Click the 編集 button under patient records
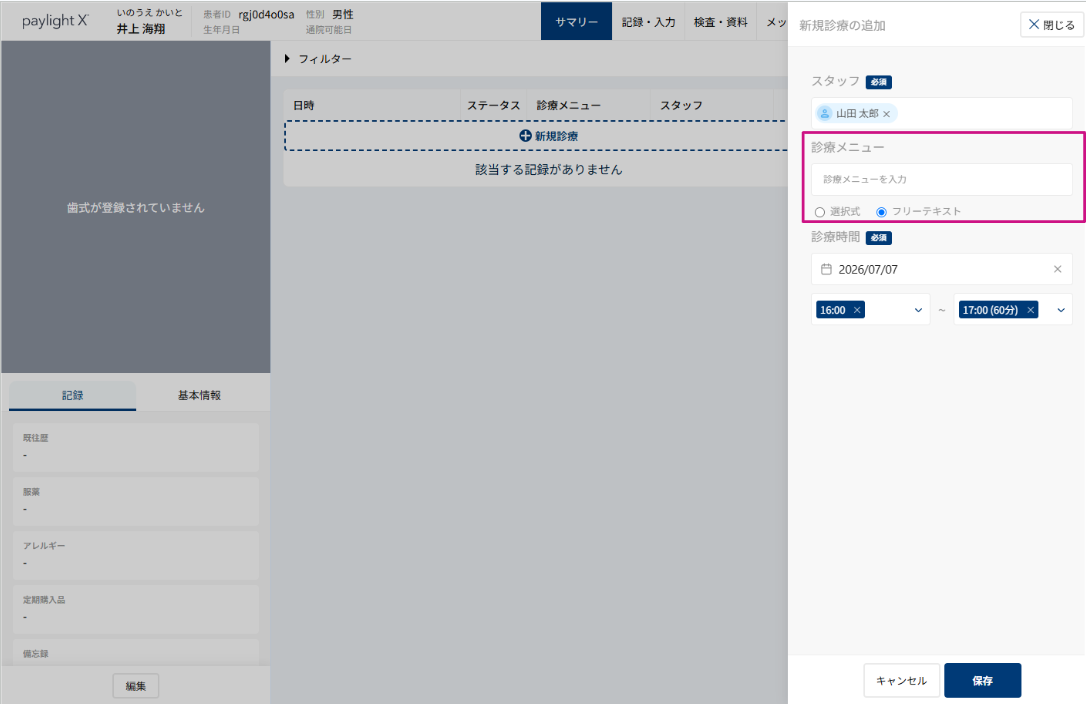The height and width of the screenshot is (704, 1086). tap(136, 686)
